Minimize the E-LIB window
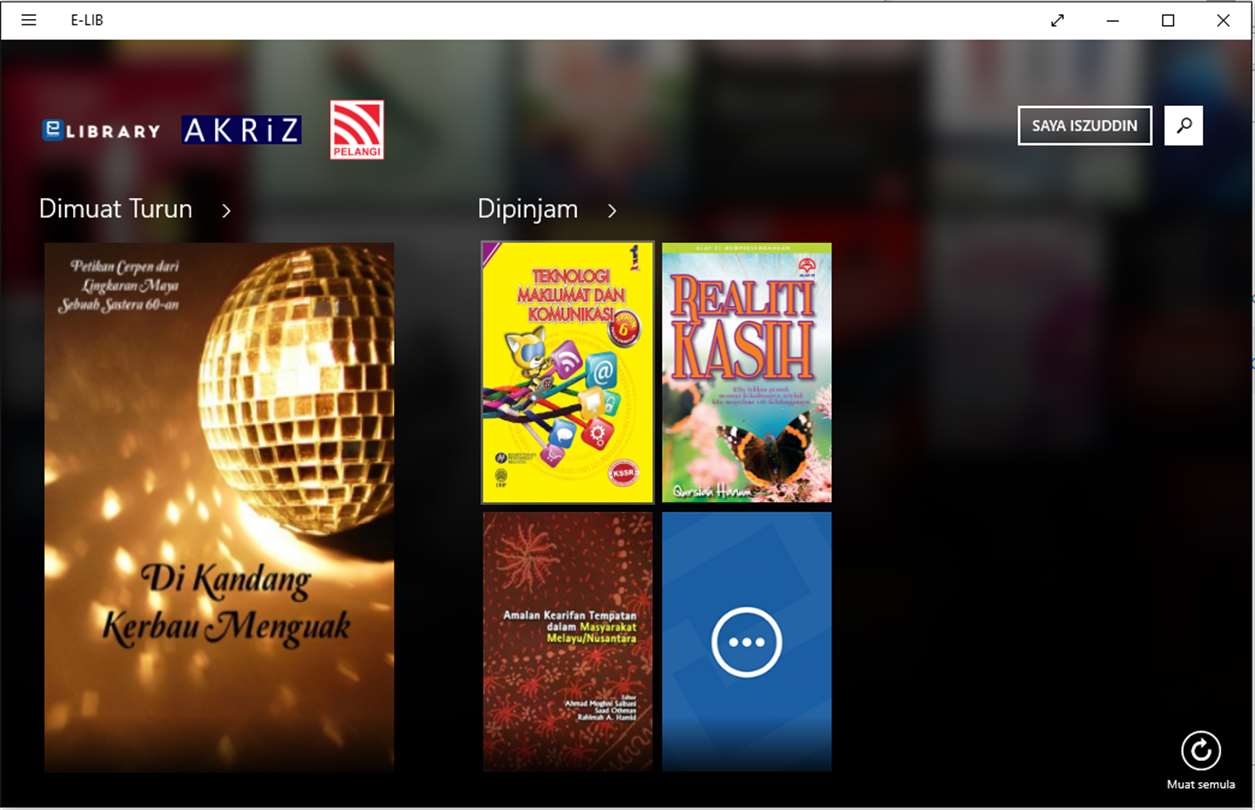Image resolution: width=1255 pixels, height=810 pixels. [1112, 20]
